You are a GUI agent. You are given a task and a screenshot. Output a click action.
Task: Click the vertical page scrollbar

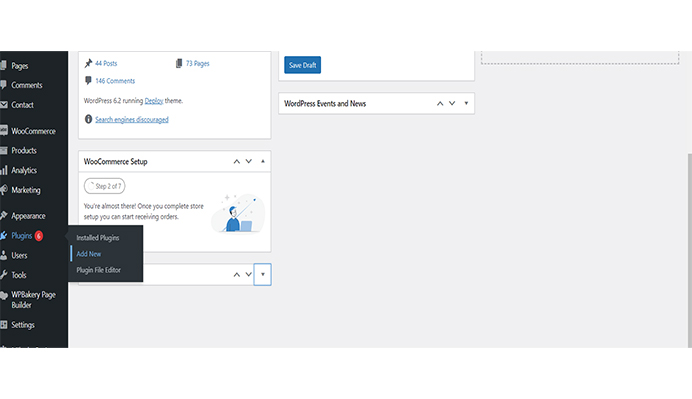(689, 250)
